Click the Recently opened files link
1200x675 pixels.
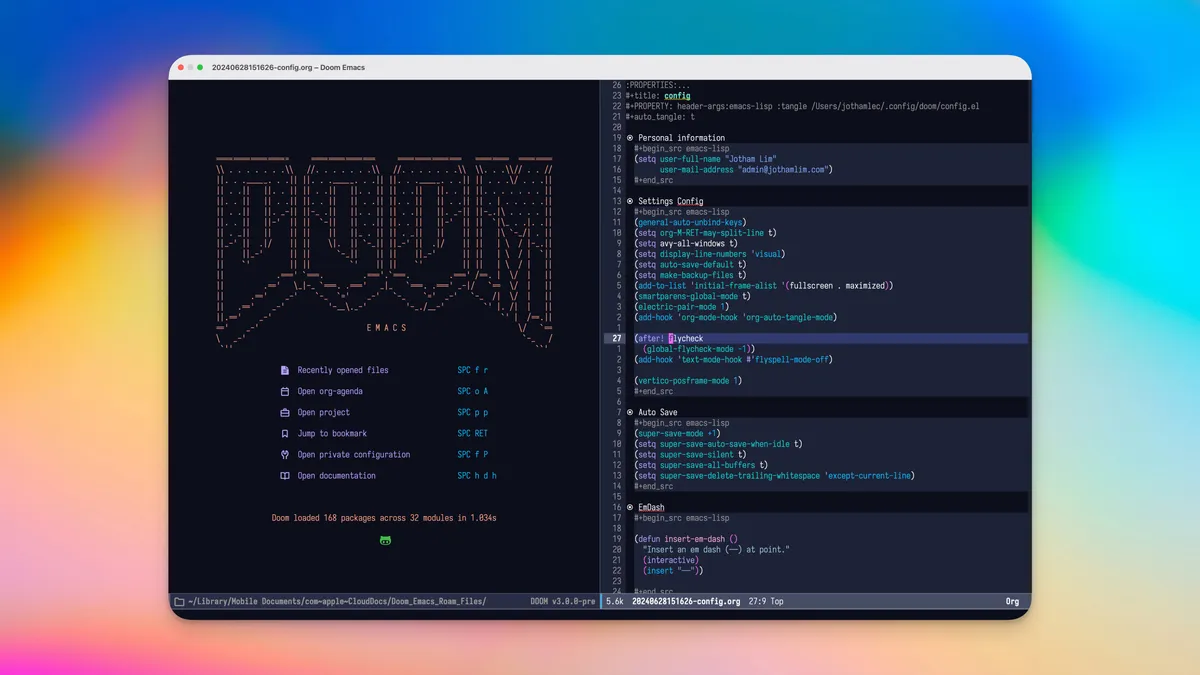(341, 369)
